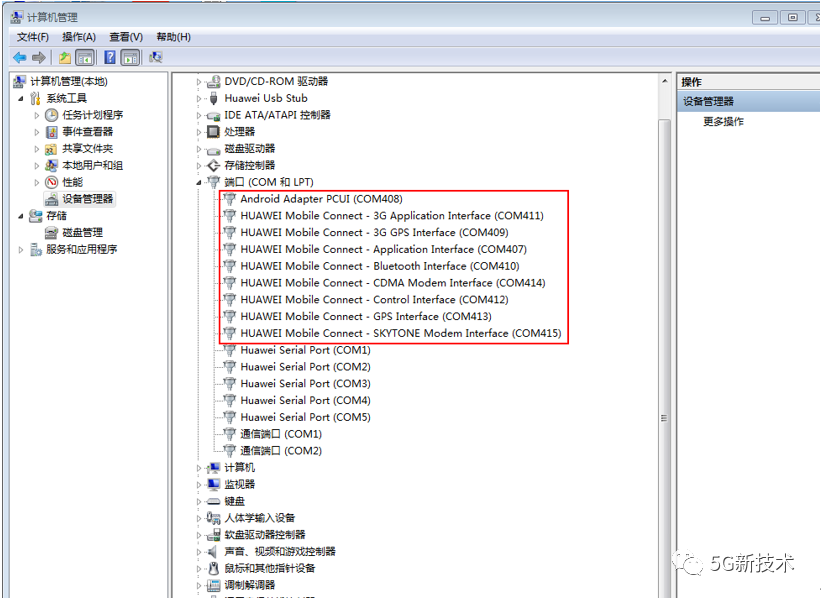Collapse the 系统工具 tree node
Image resolution: width=821 pixels, height=599 pixels.
20,98
